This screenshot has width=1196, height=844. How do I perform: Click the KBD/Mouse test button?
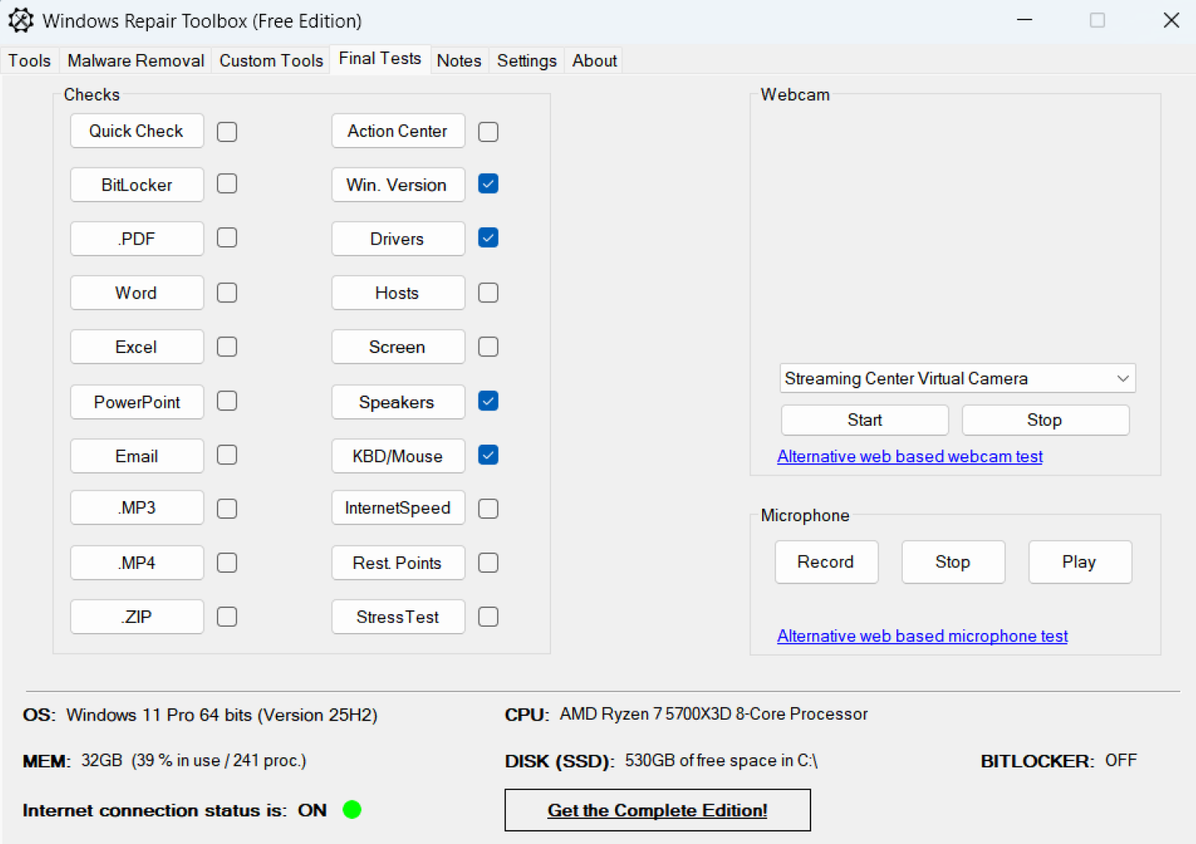click(398, 456)
